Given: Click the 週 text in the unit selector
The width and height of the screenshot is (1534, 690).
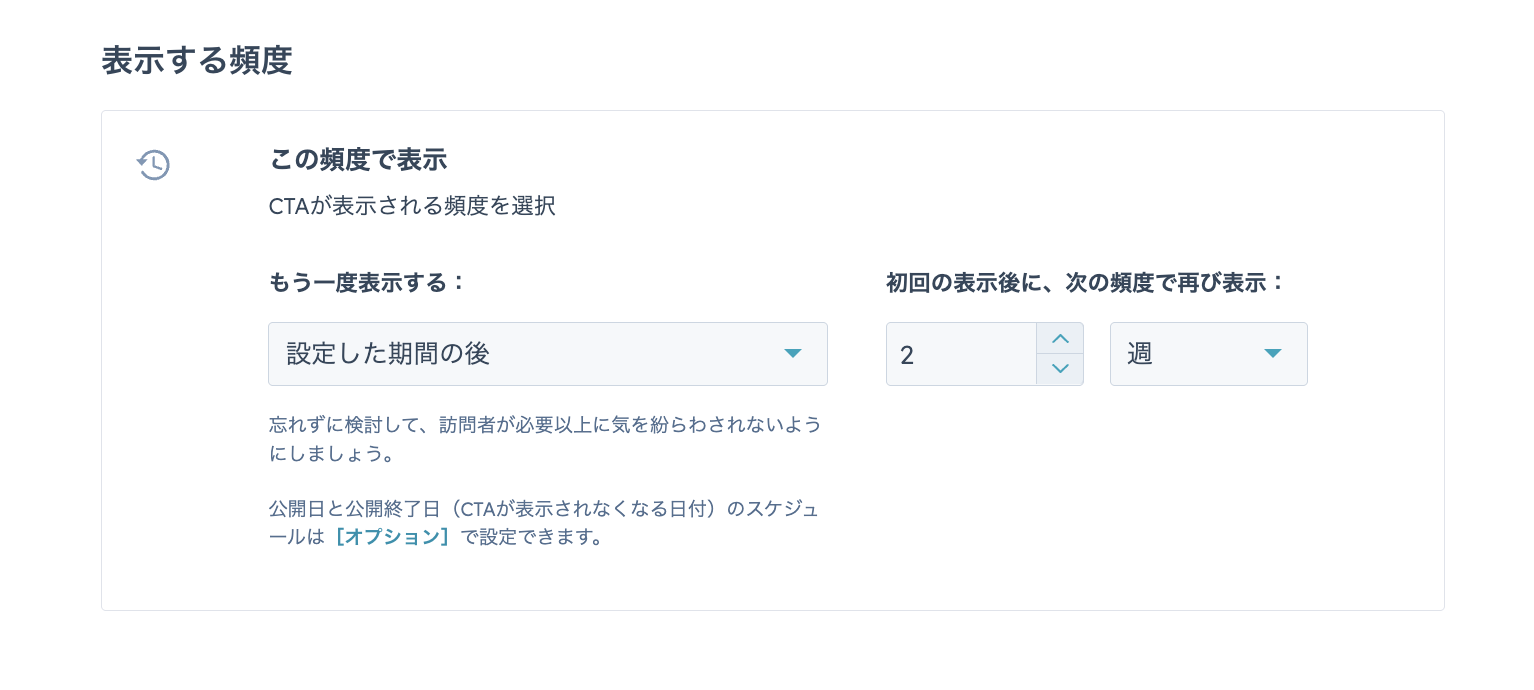Looking at the screenshot, I should click(1140, 354).
